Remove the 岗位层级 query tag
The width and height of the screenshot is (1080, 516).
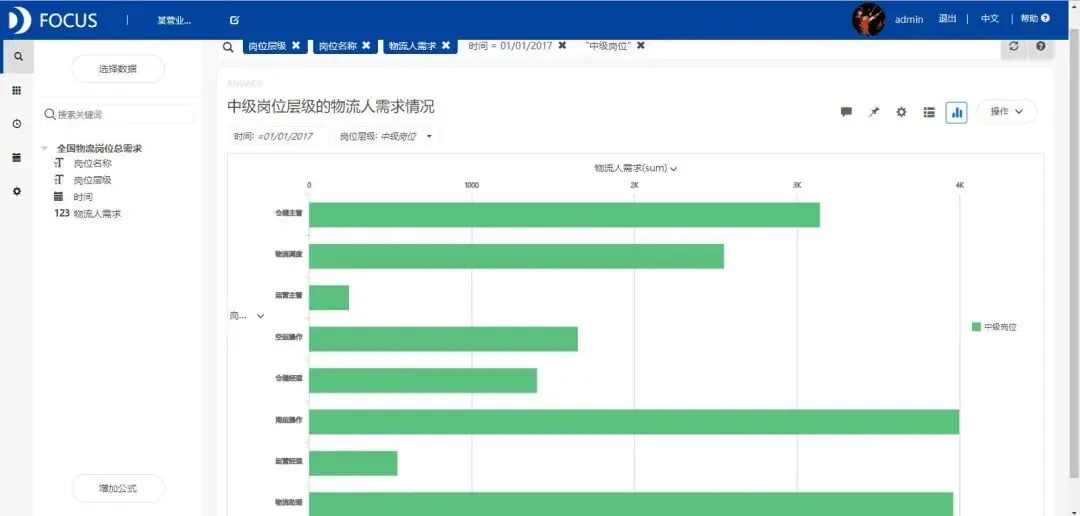point(295,45)
